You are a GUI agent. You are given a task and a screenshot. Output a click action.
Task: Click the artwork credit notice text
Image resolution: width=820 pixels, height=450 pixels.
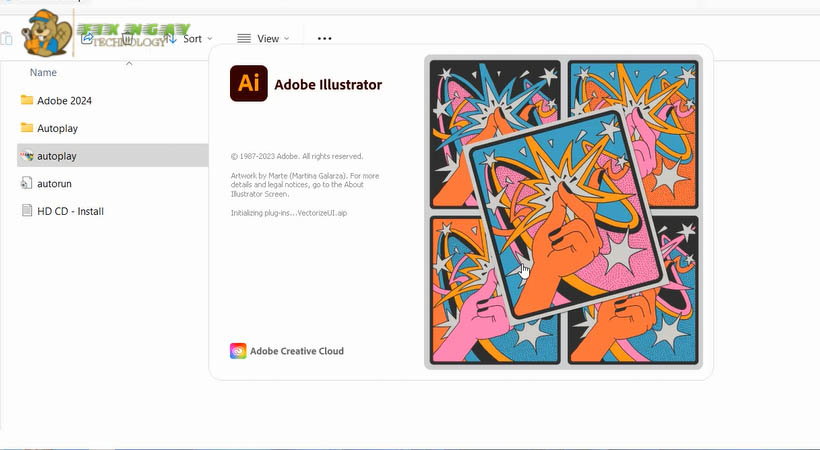click(304, 185)
